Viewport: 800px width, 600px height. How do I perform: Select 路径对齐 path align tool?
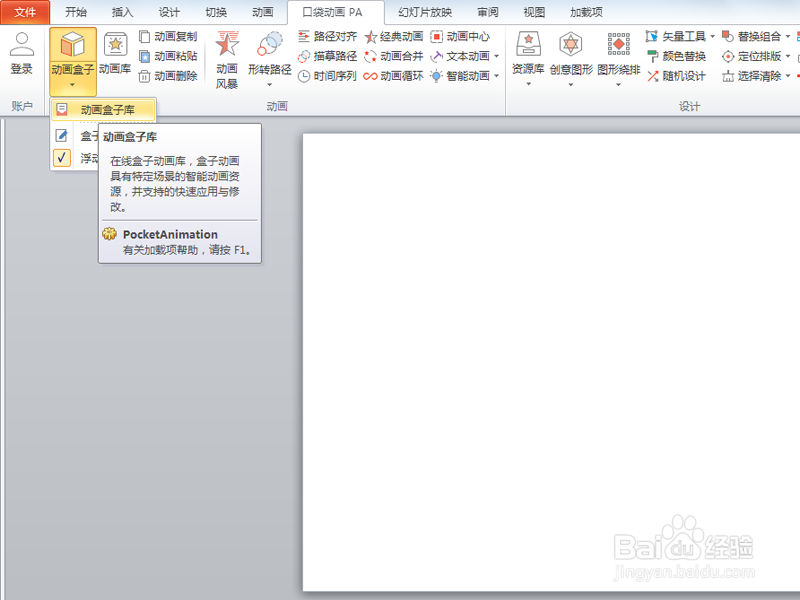(327, 36)
